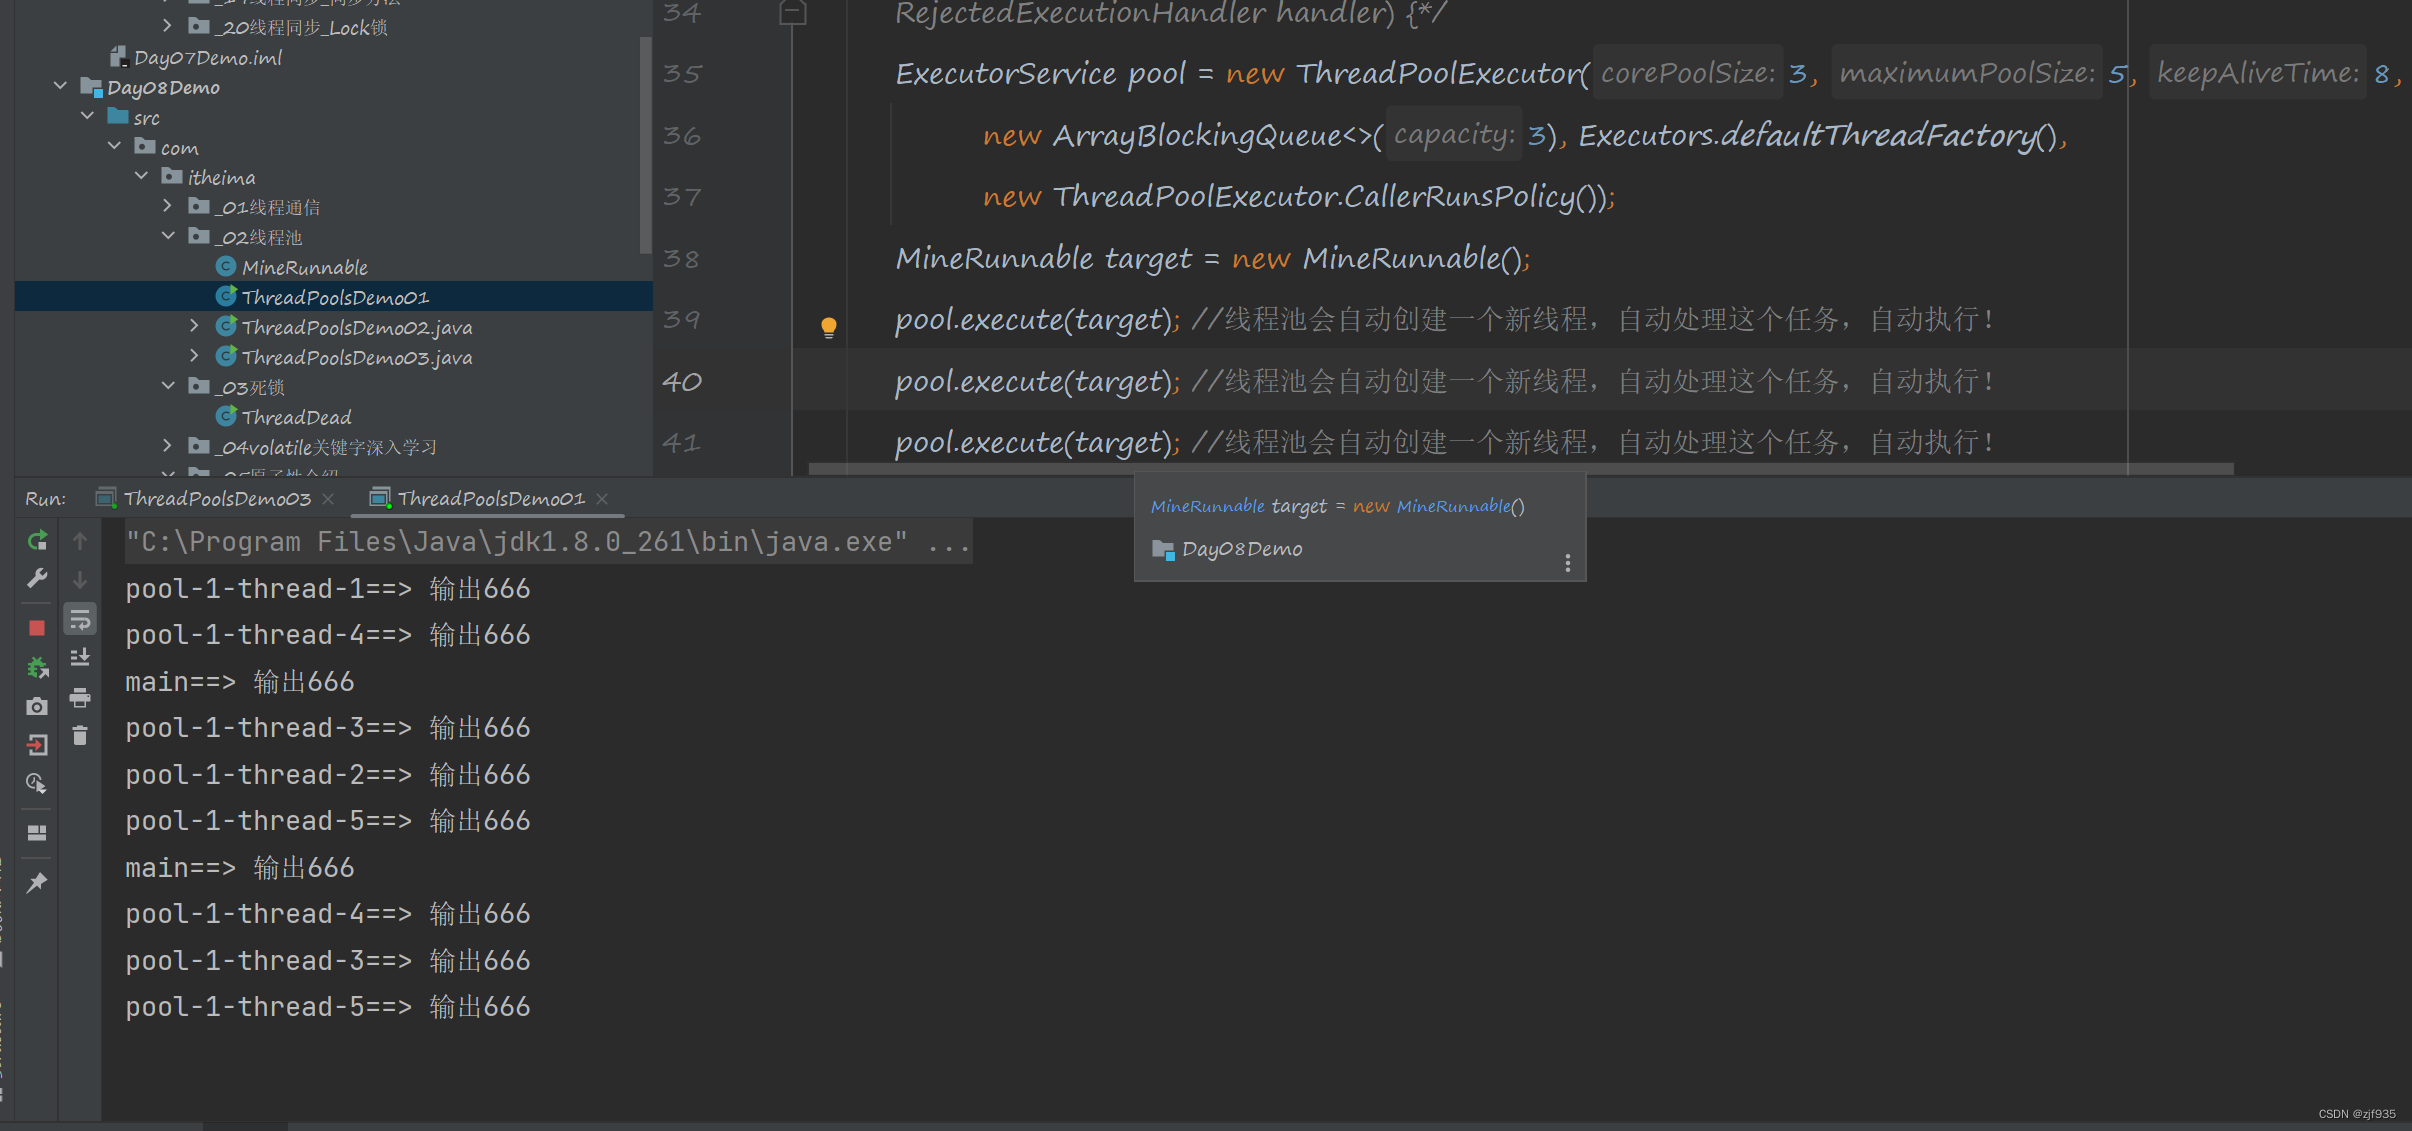Expand _04volatile关键字深入学习 package
The image size is (2412, 1131).
(x=167, y=446)
